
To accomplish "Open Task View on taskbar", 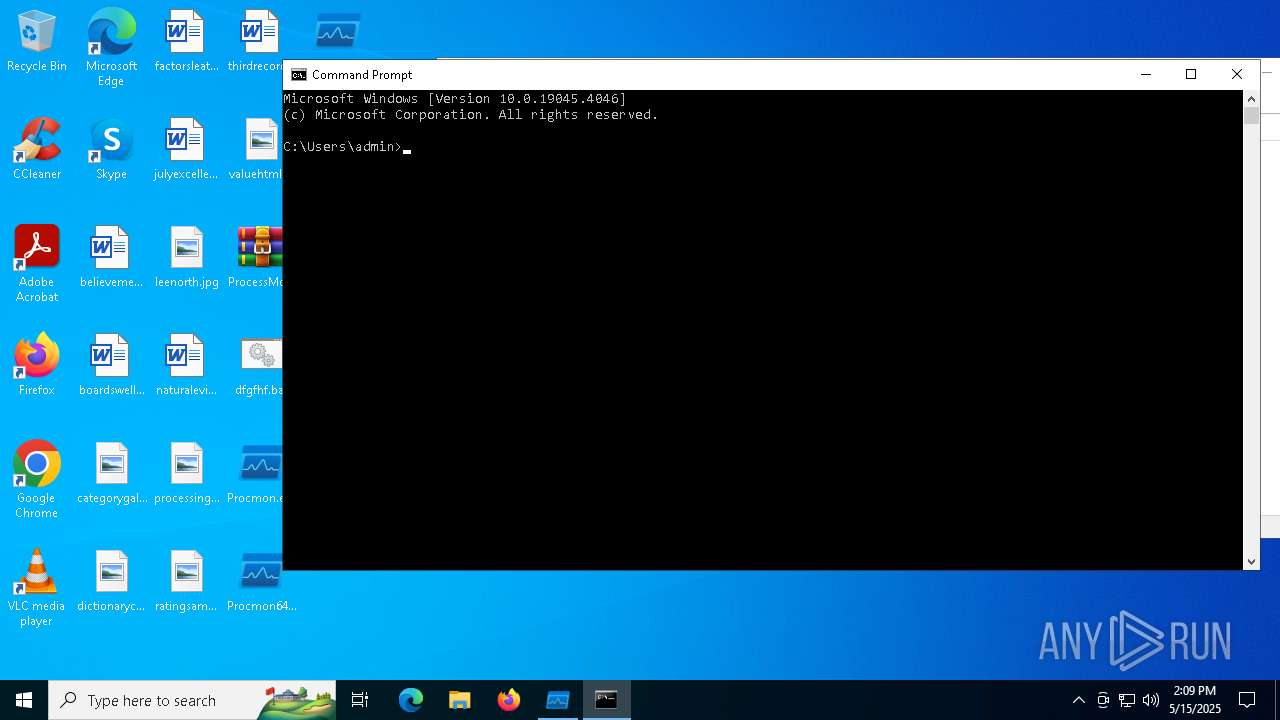I will click(360, 700).
